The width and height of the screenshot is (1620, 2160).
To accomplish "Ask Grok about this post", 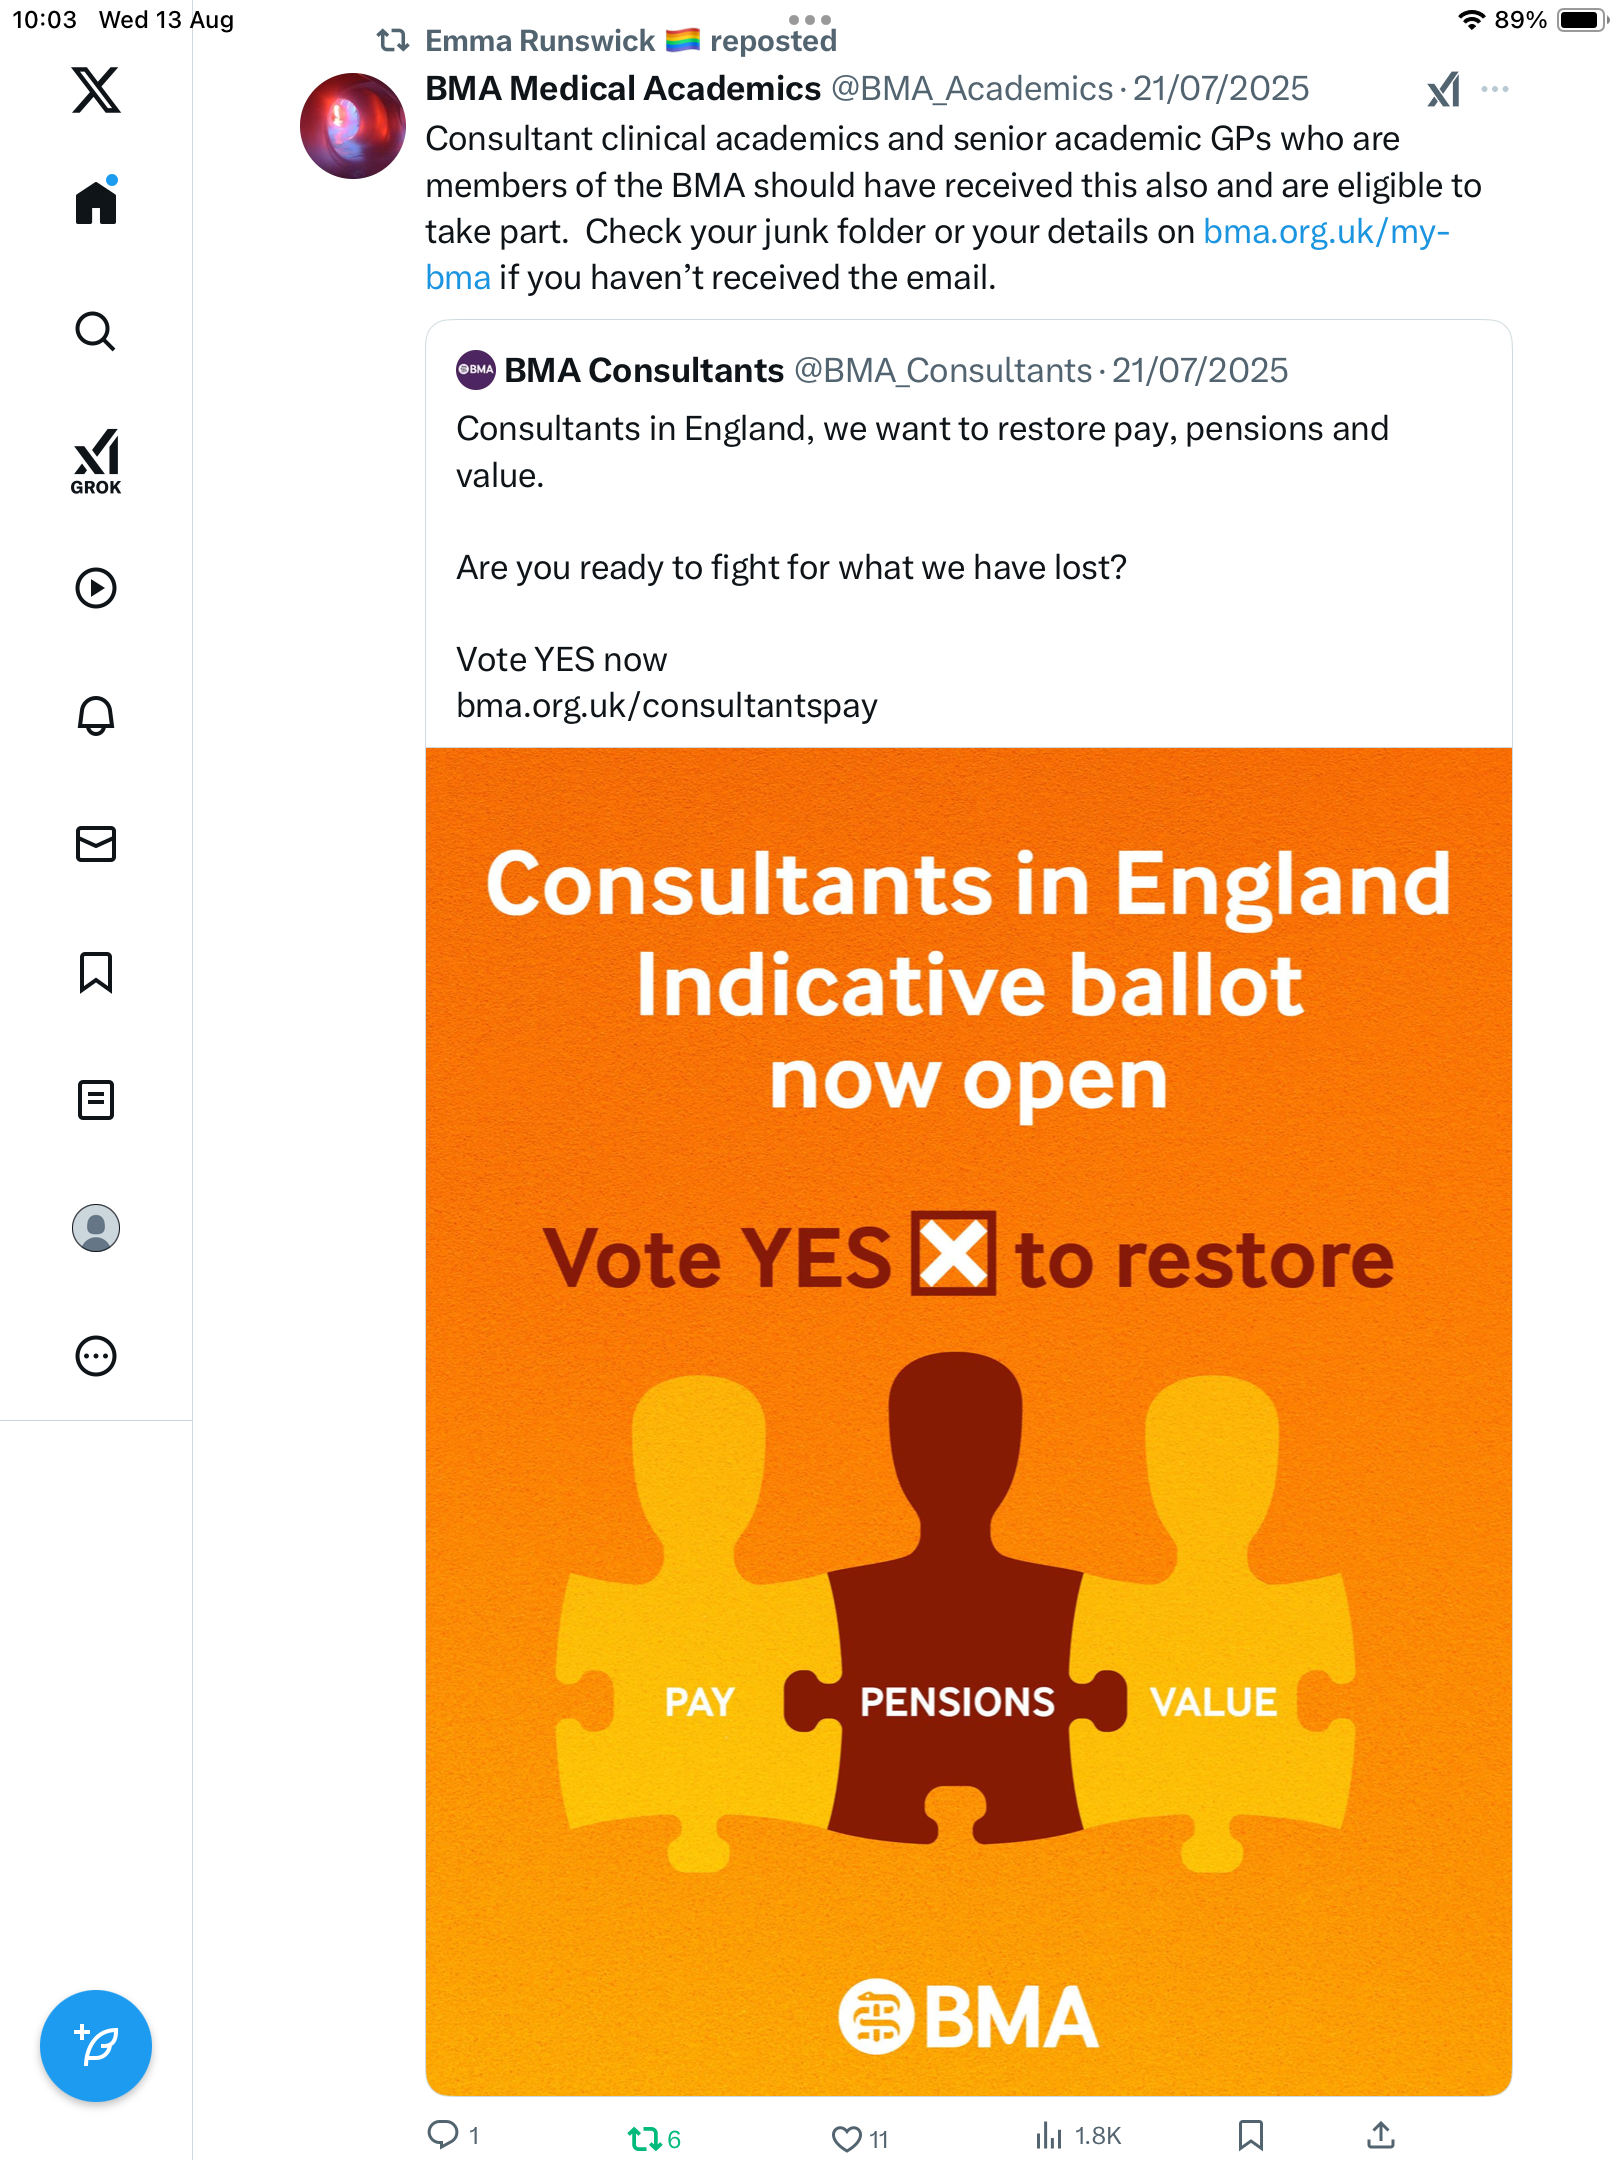I will tap(1443, 90).
